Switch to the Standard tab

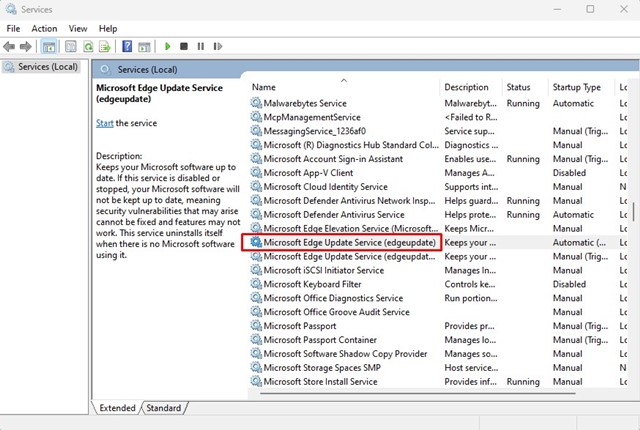pyautogui.click(x=163, y=408)
